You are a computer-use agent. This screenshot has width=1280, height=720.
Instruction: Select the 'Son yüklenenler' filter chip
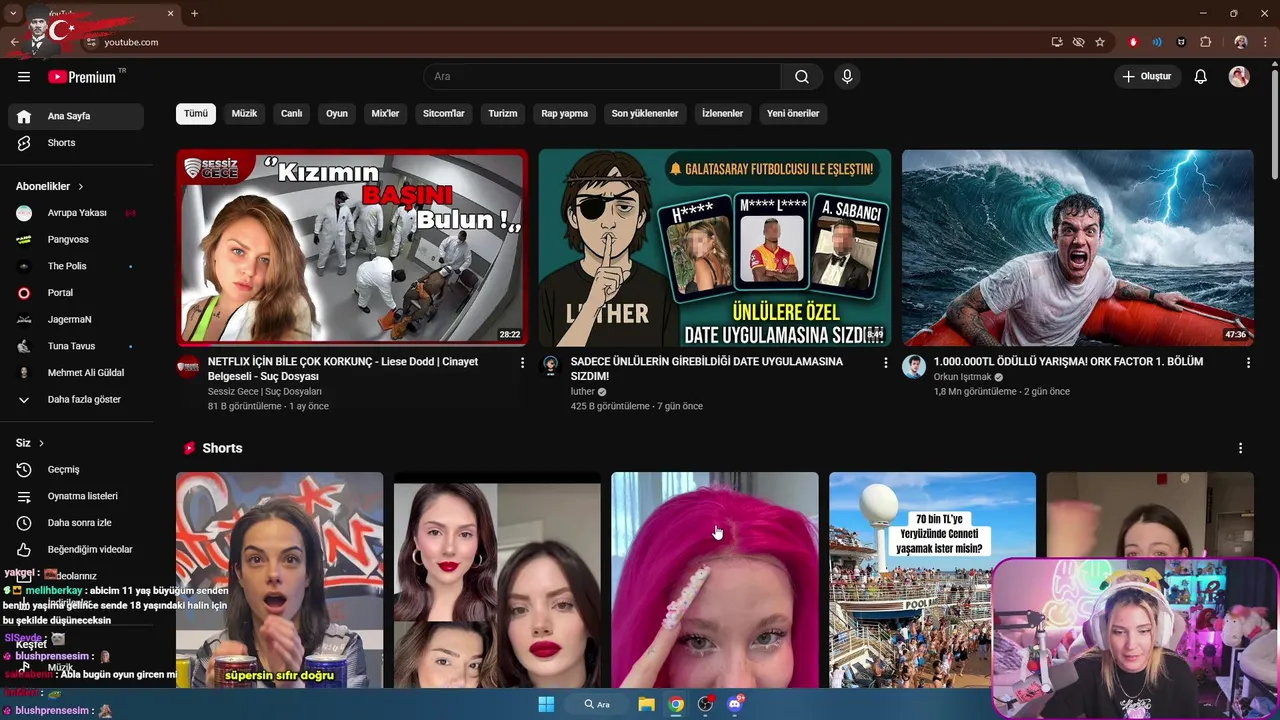coord(645,114)
